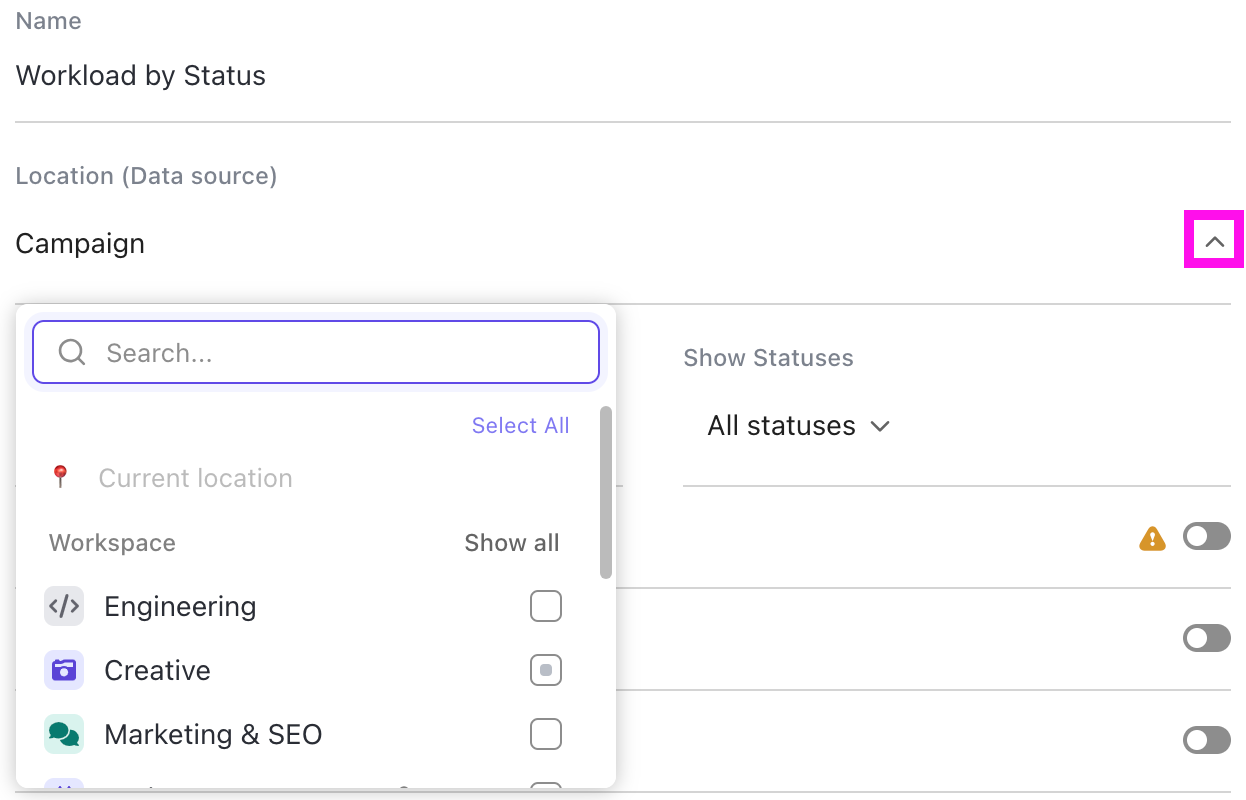Click the location list scrollbar

point(605,492)
